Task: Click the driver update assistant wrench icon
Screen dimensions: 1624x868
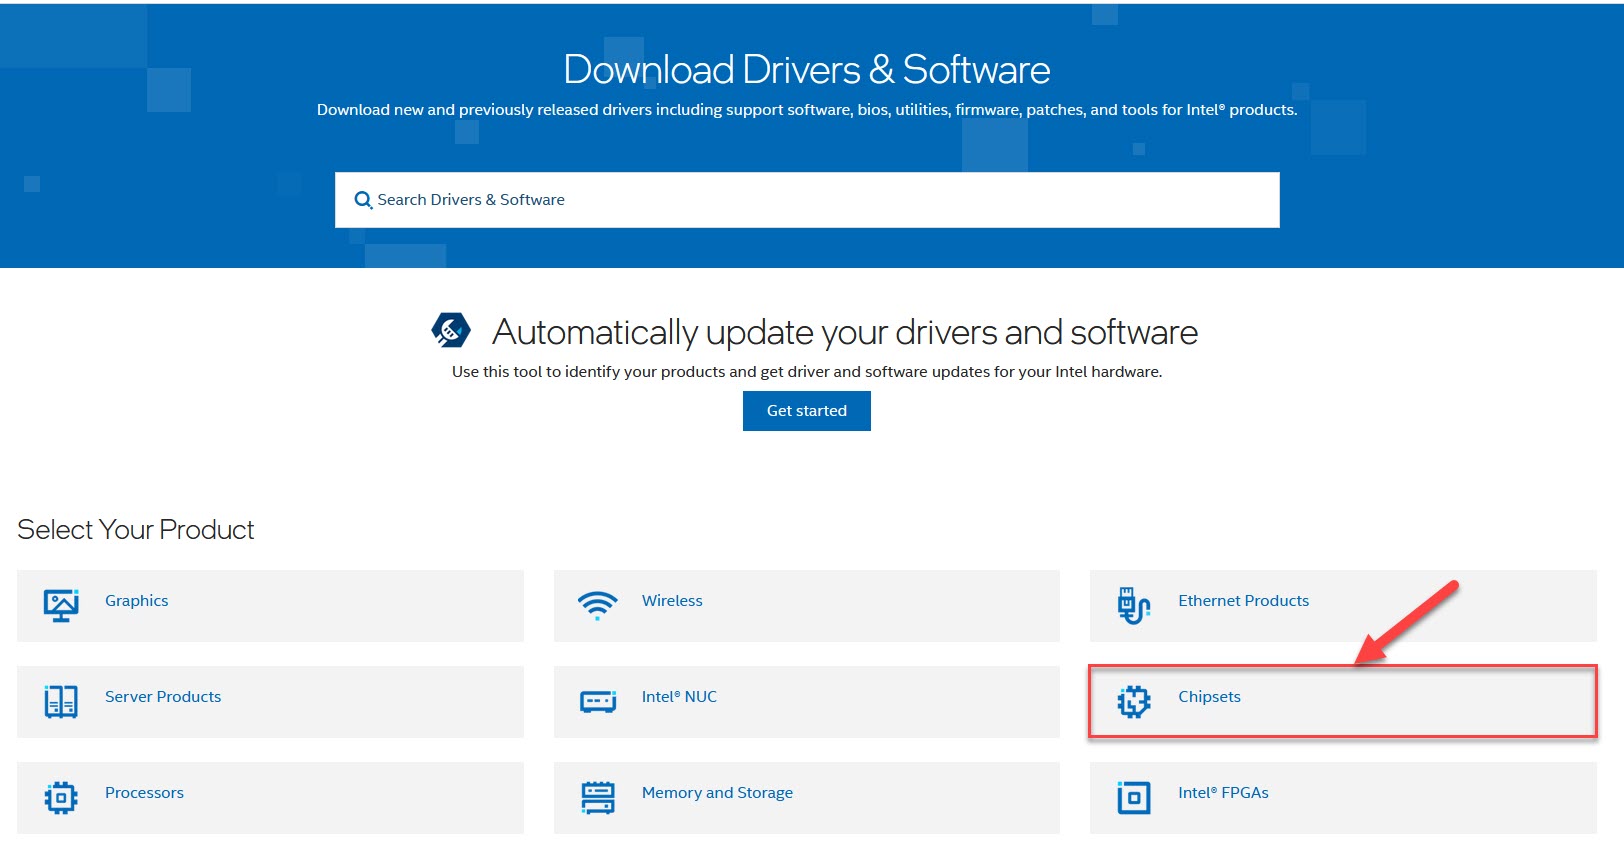Action: point(451,329)
